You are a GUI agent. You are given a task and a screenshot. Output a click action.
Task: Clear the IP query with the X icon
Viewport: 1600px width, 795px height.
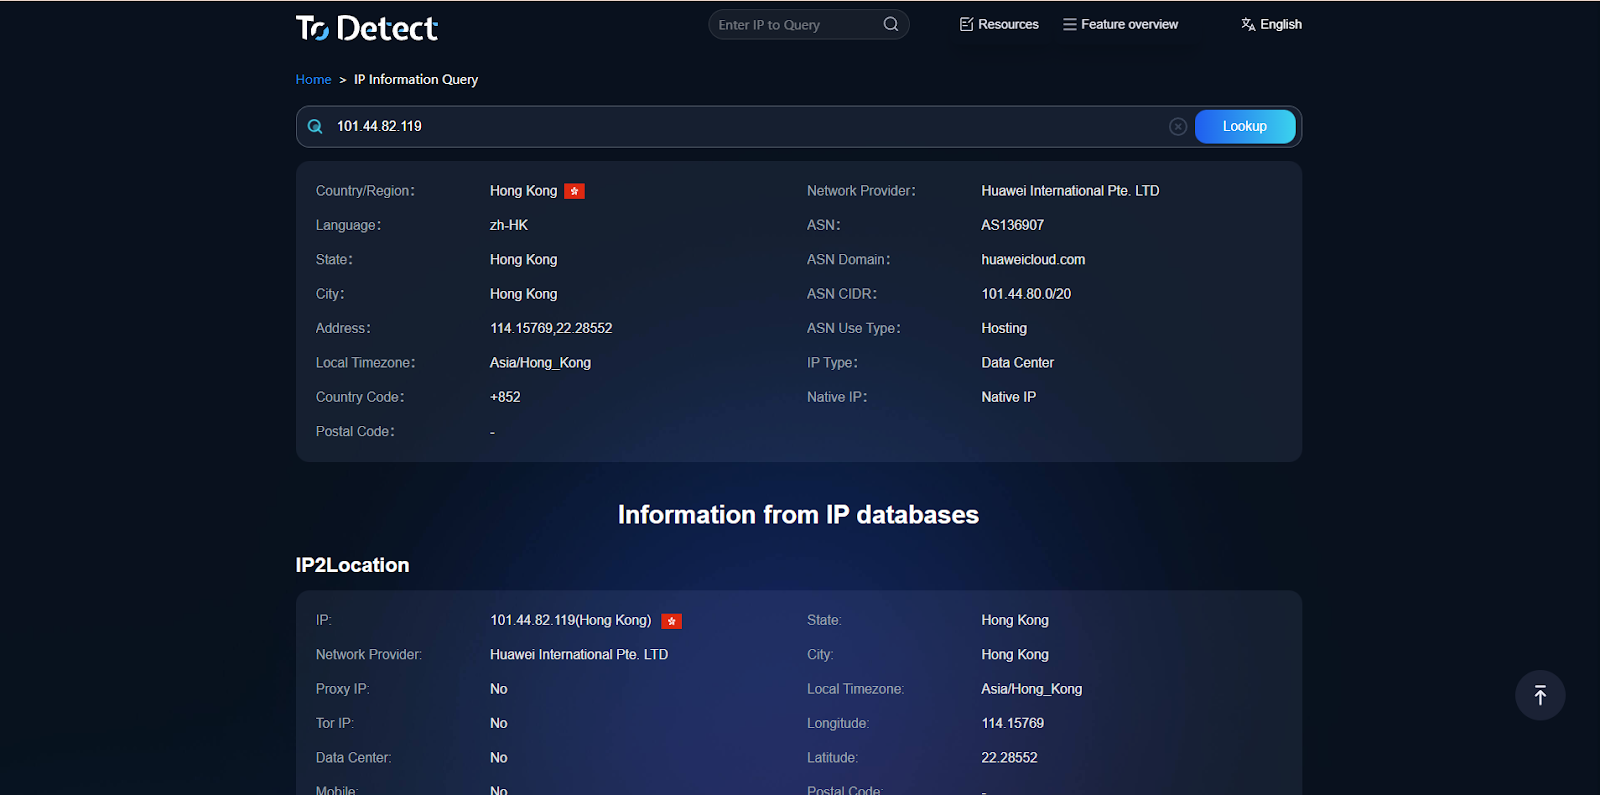(x=1178, y=126)
